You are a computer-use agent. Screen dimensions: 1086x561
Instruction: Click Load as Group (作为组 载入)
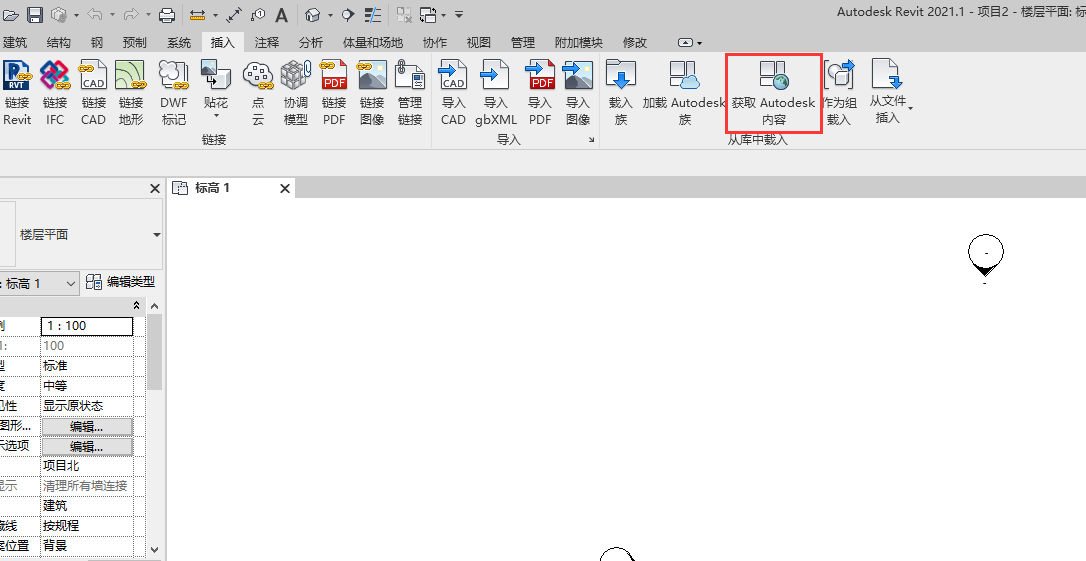[839, 92]
